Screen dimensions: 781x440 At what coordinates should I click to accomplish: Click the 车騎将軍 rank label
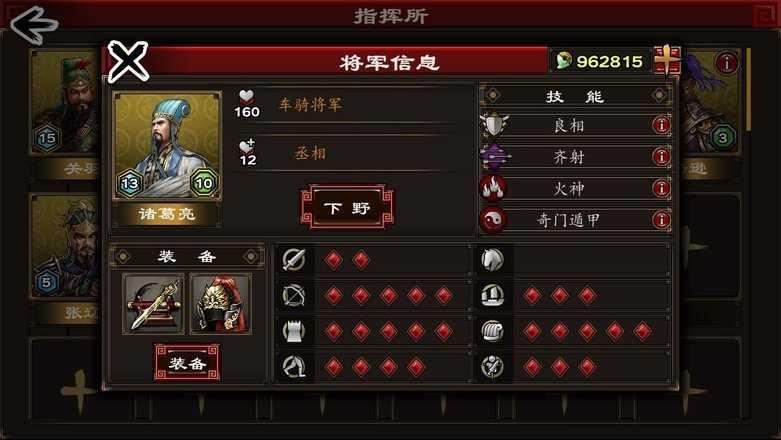310,105
